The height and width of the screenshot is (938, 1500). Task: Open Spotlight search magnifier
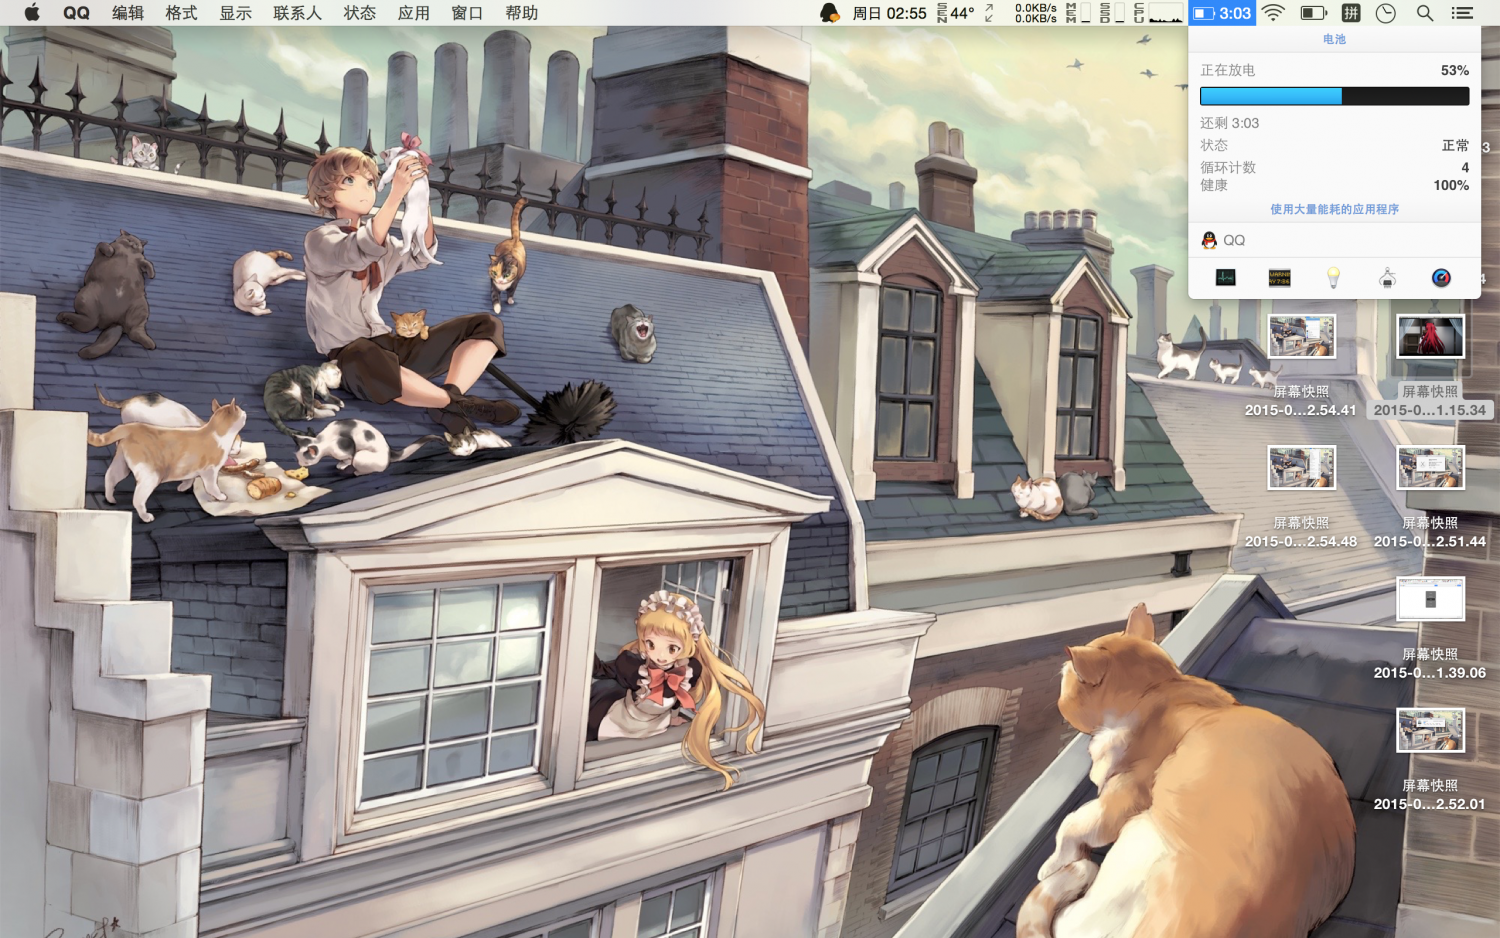(1425, 13)
